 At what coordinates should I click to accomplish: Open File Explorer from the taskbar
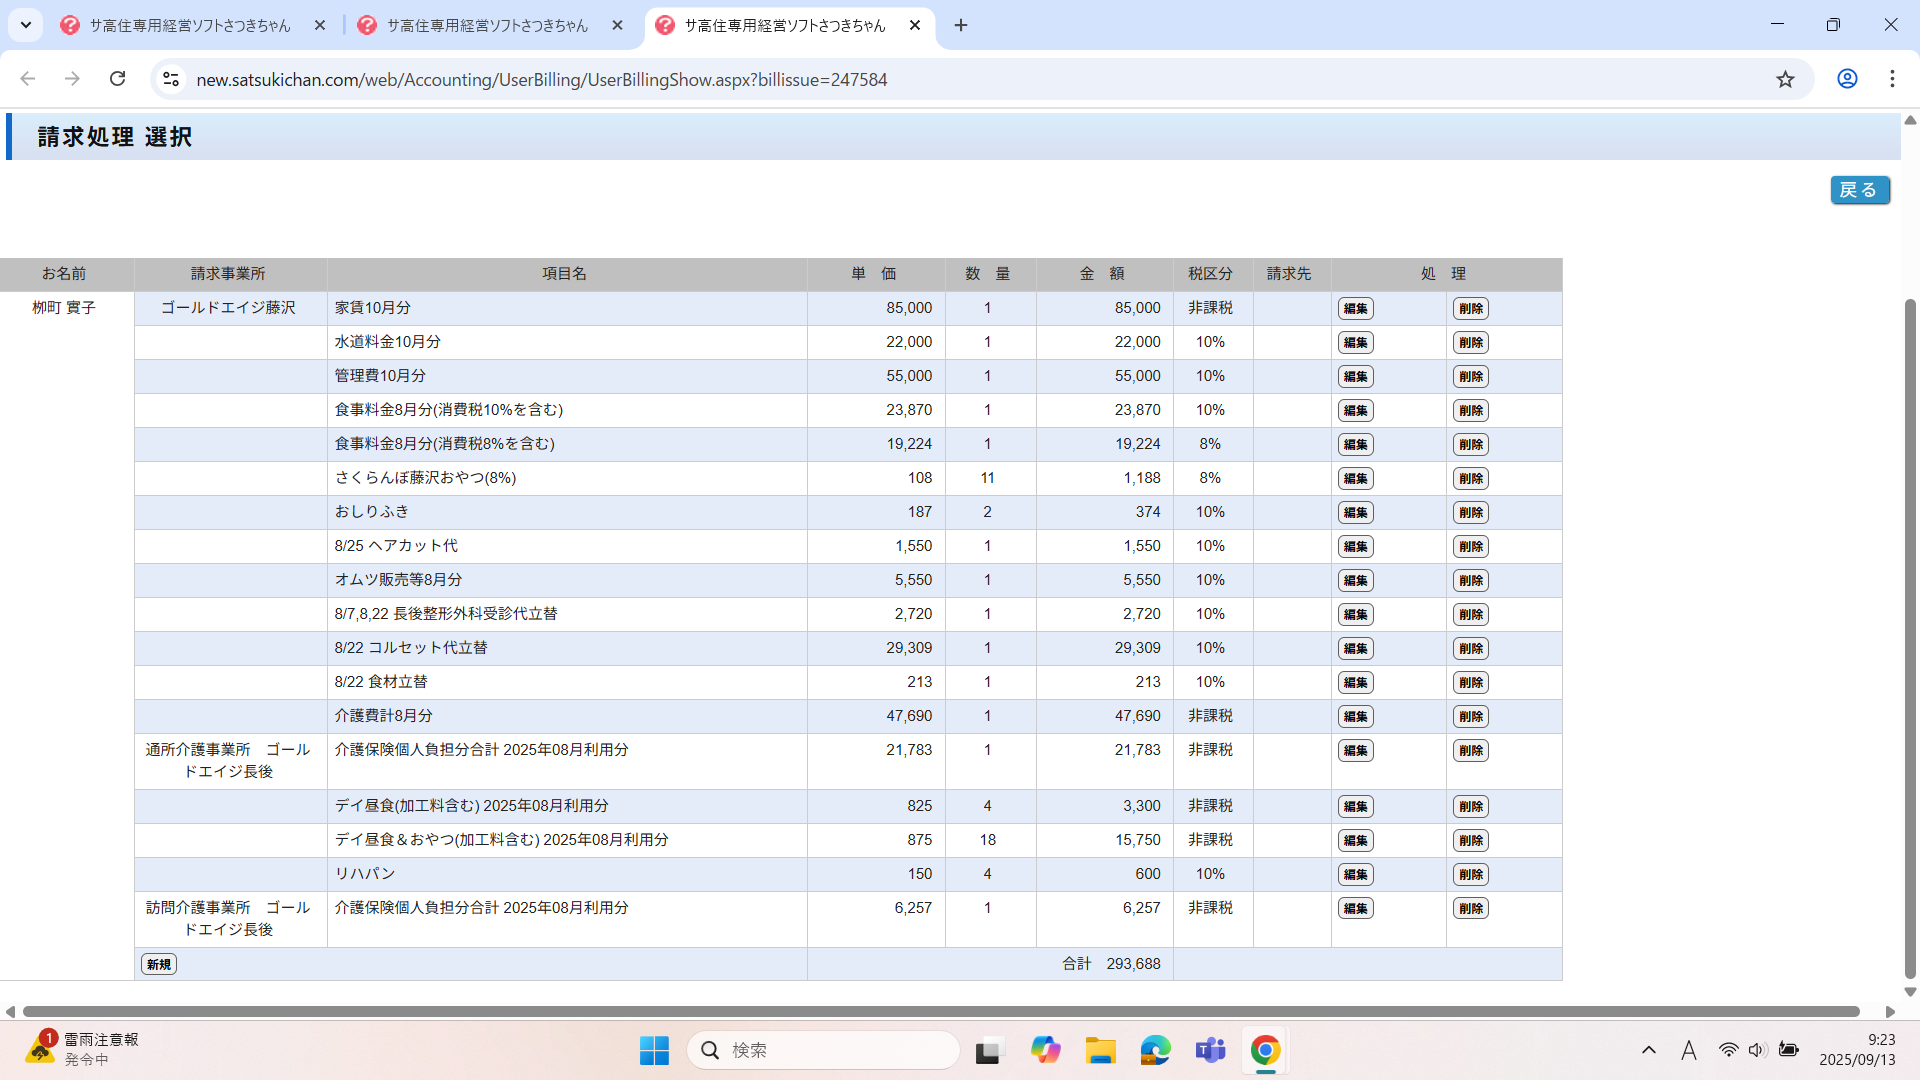(1100, 1051)
